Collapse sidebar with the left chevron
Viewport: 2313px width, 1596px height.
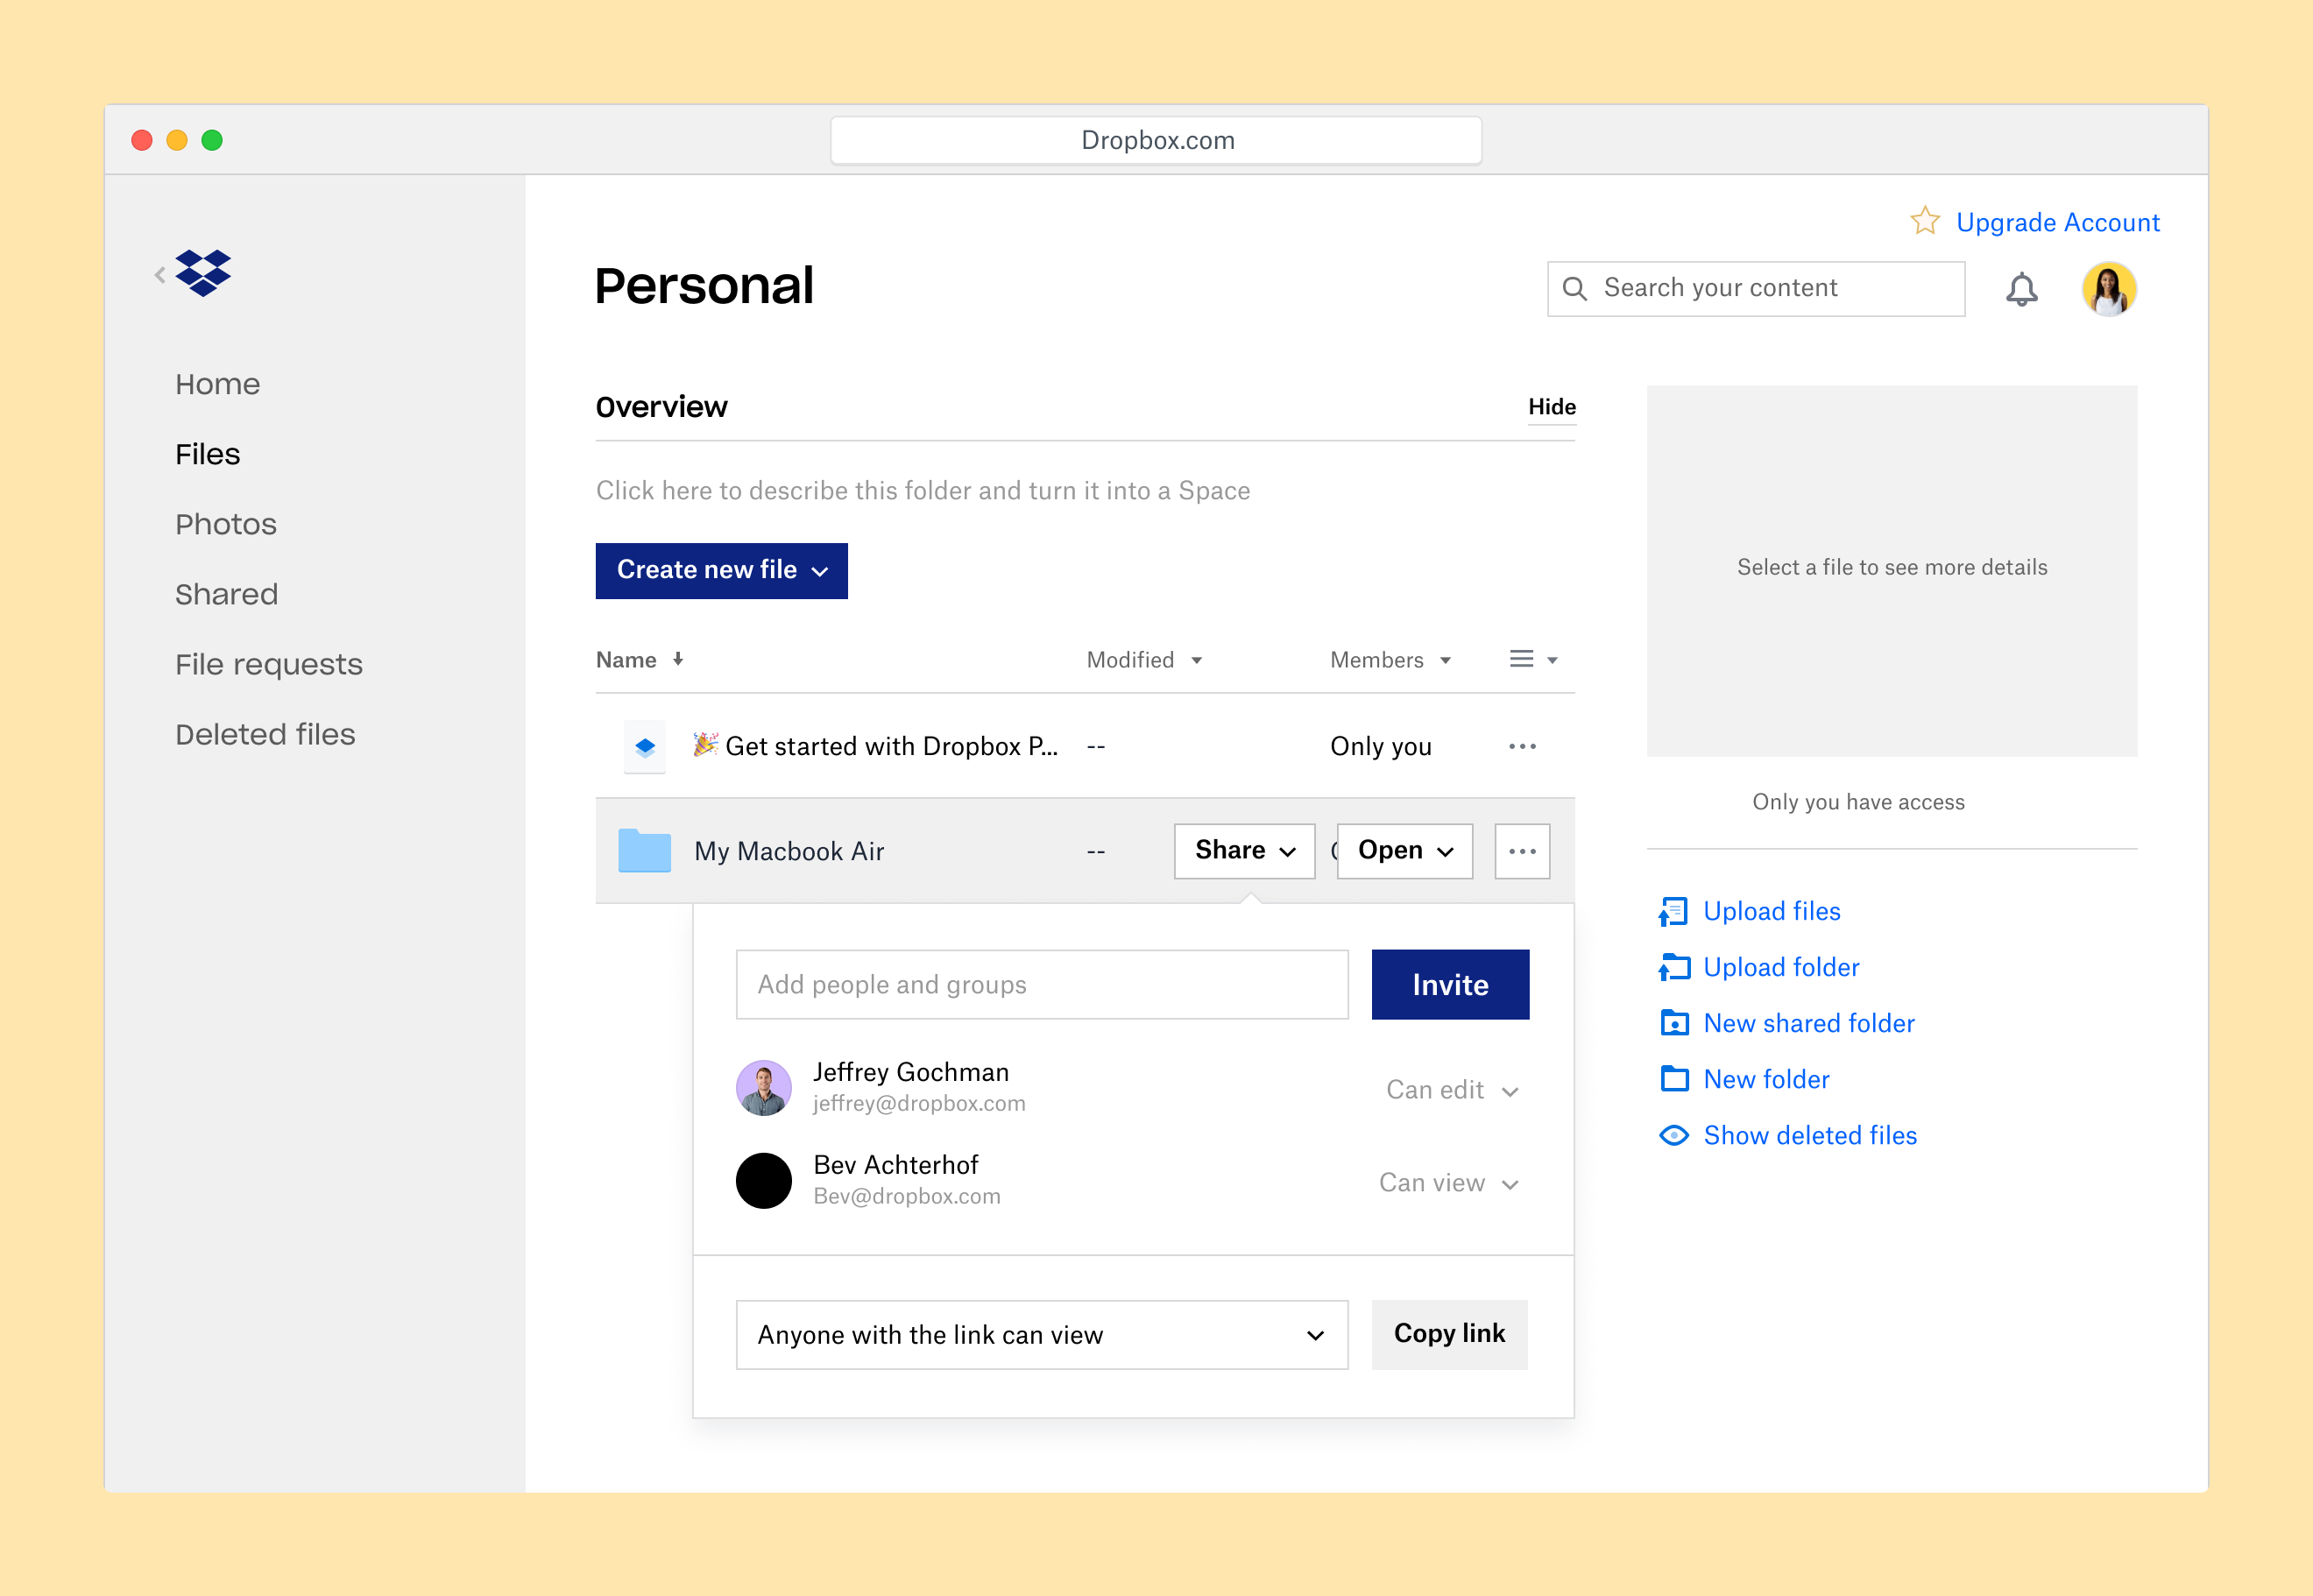coord(160,274)
